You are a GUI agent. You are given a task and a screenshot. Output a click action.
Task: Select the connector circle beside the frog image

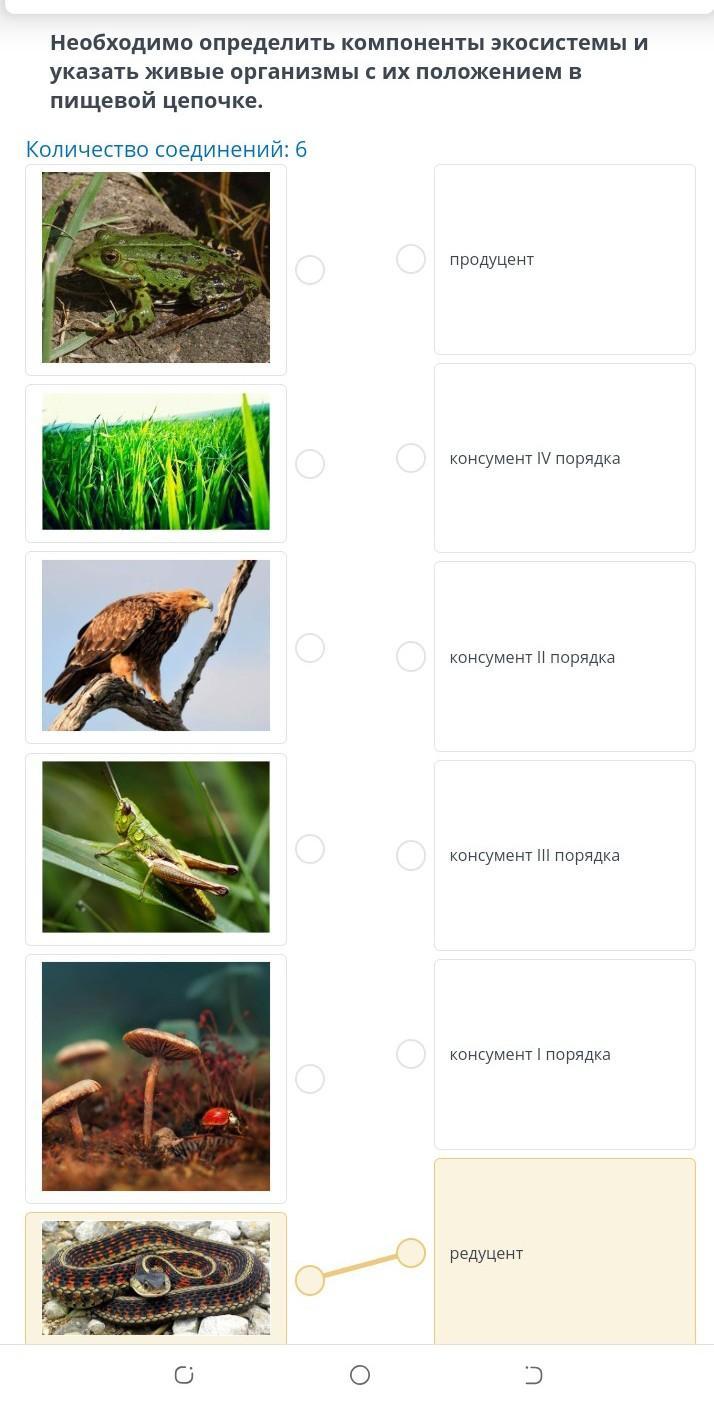pyautogui.click(x=310, y=270)
